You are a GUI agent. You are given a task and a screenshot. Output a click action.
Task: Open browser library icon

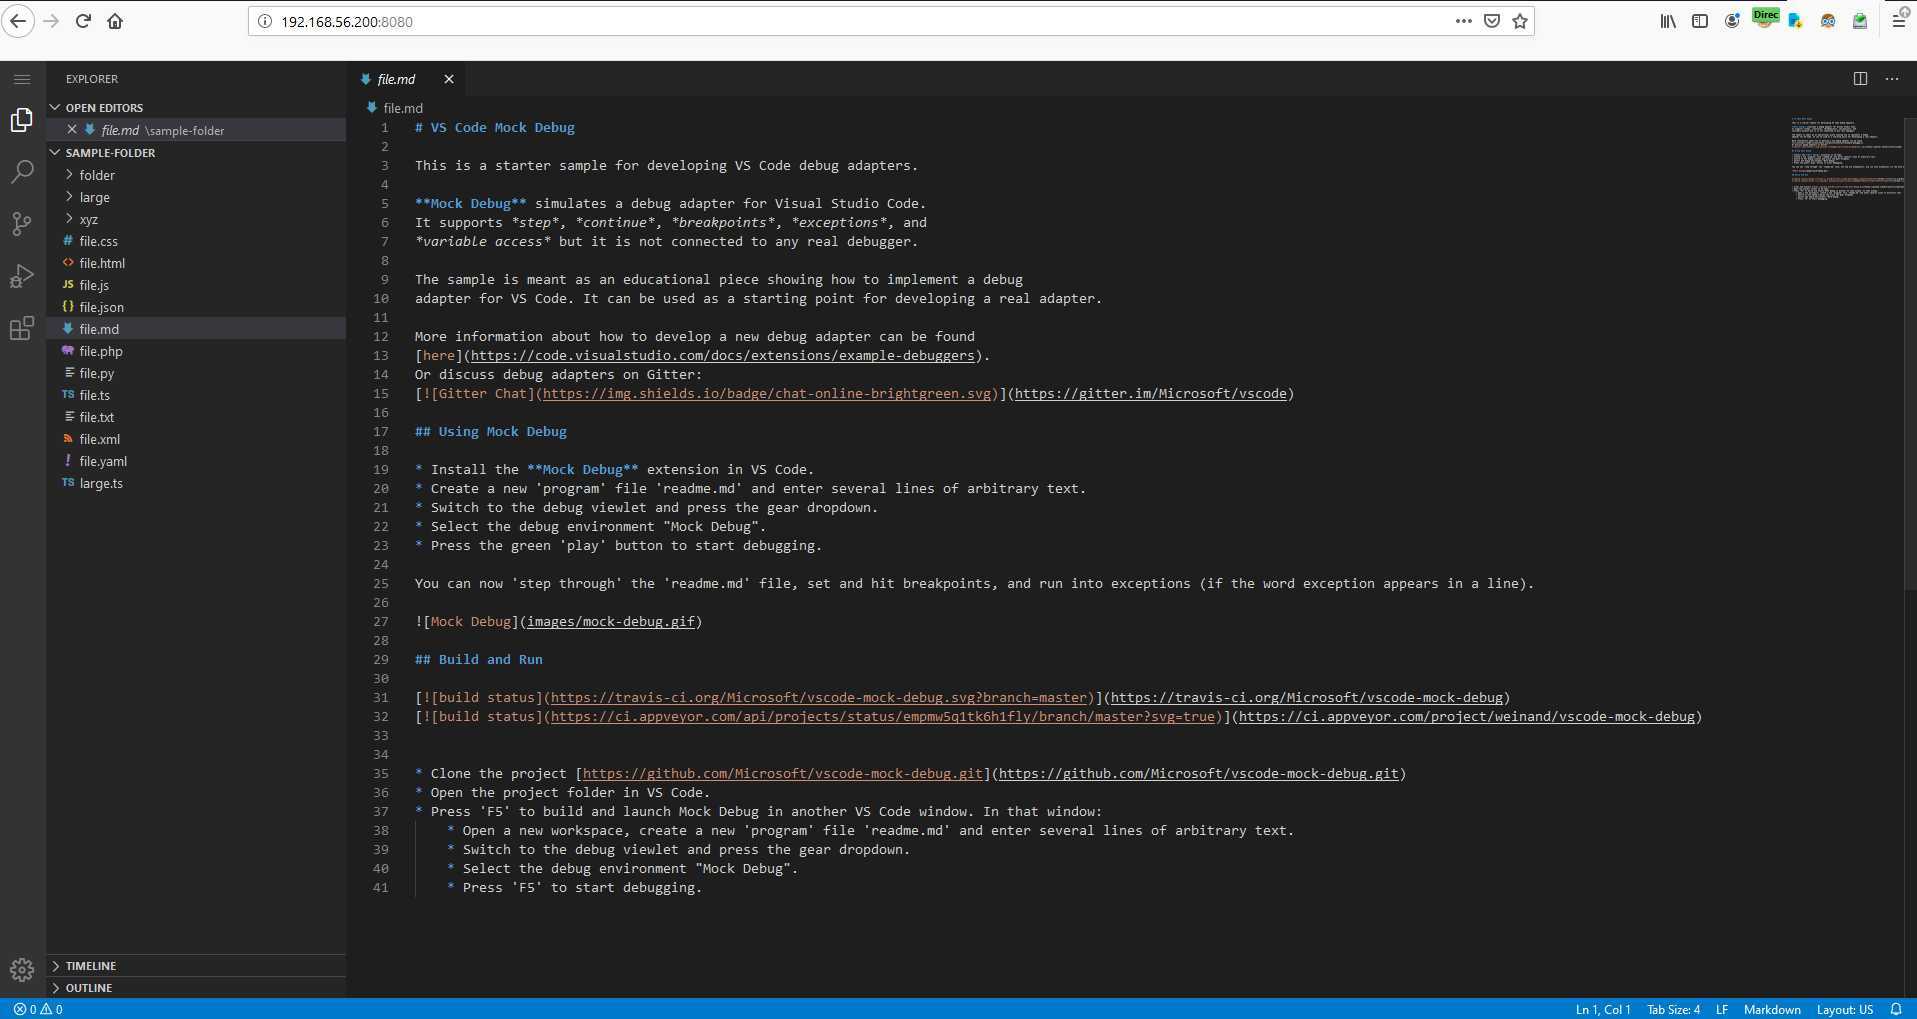coord(1668,21)
